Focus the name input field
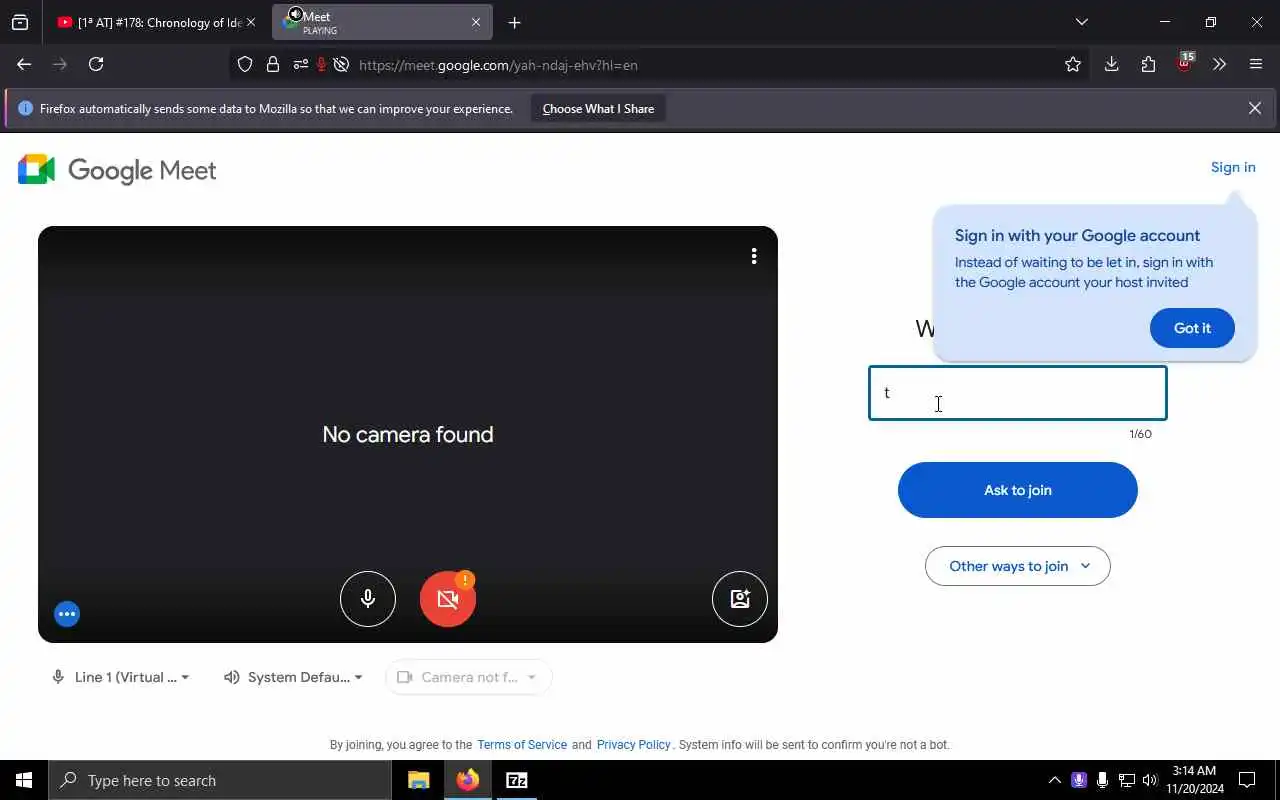The image size is (1280, 800). (1018, 393)
